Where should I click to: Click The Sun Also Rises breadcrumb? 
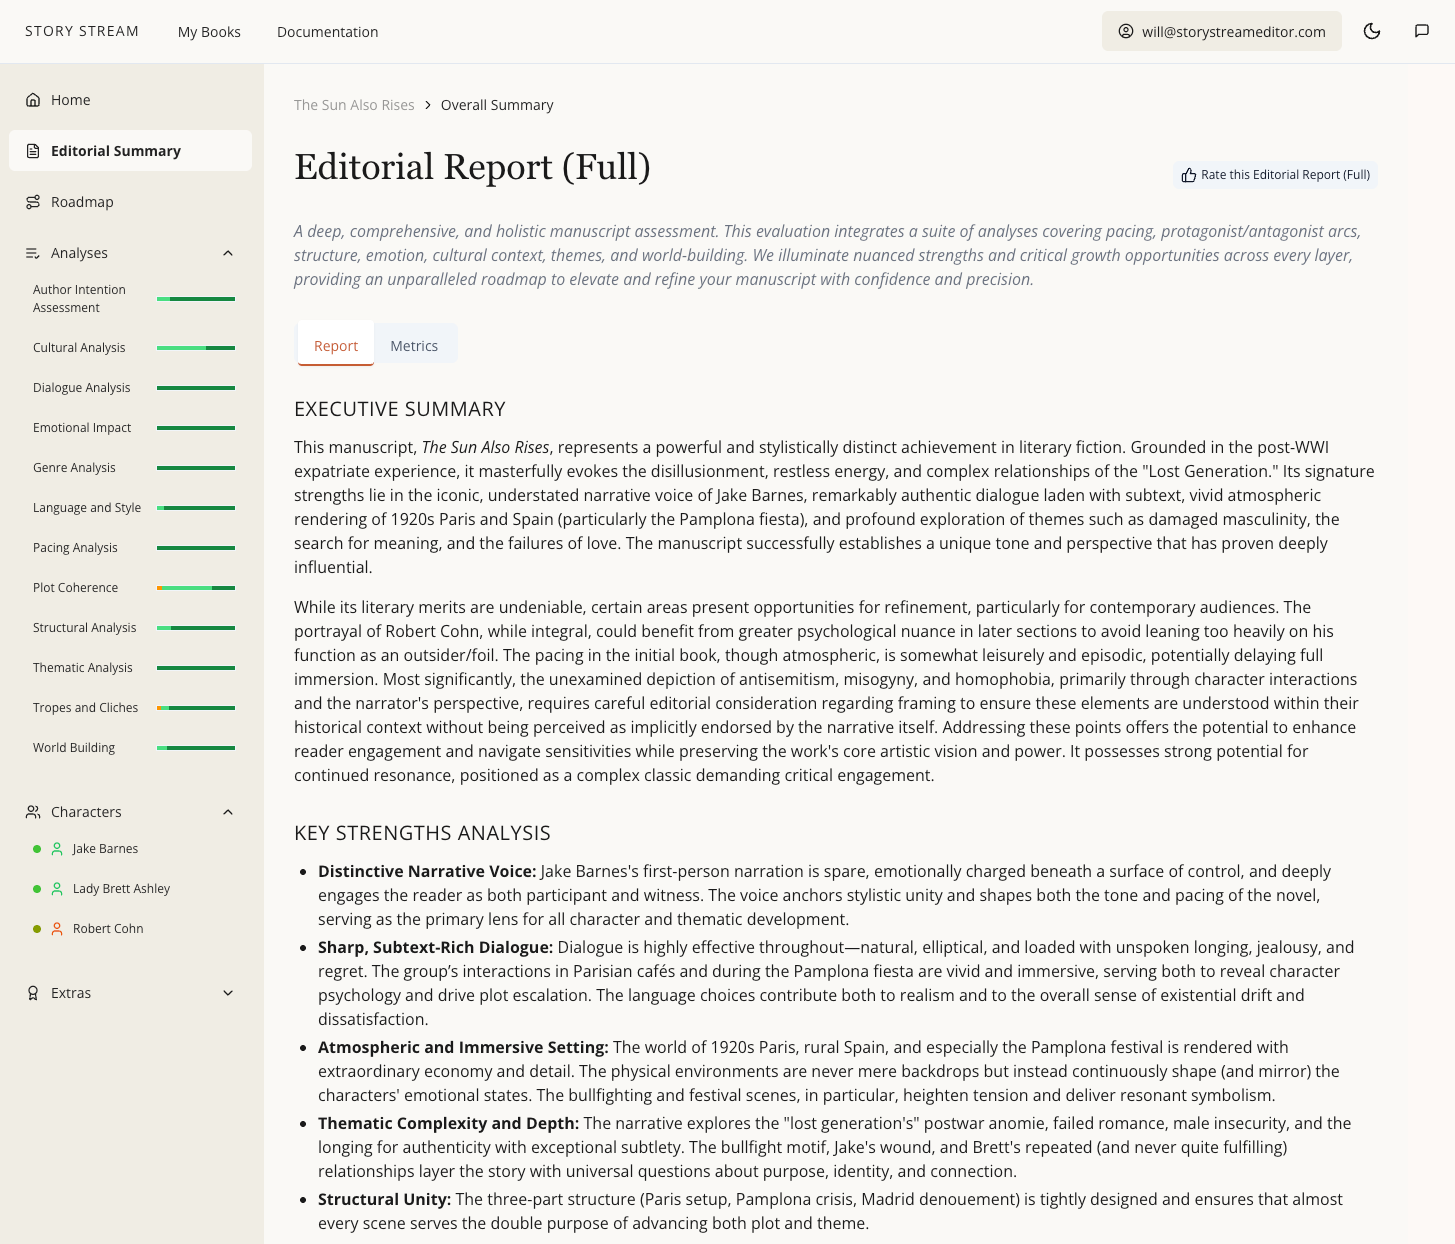point(354,105)
